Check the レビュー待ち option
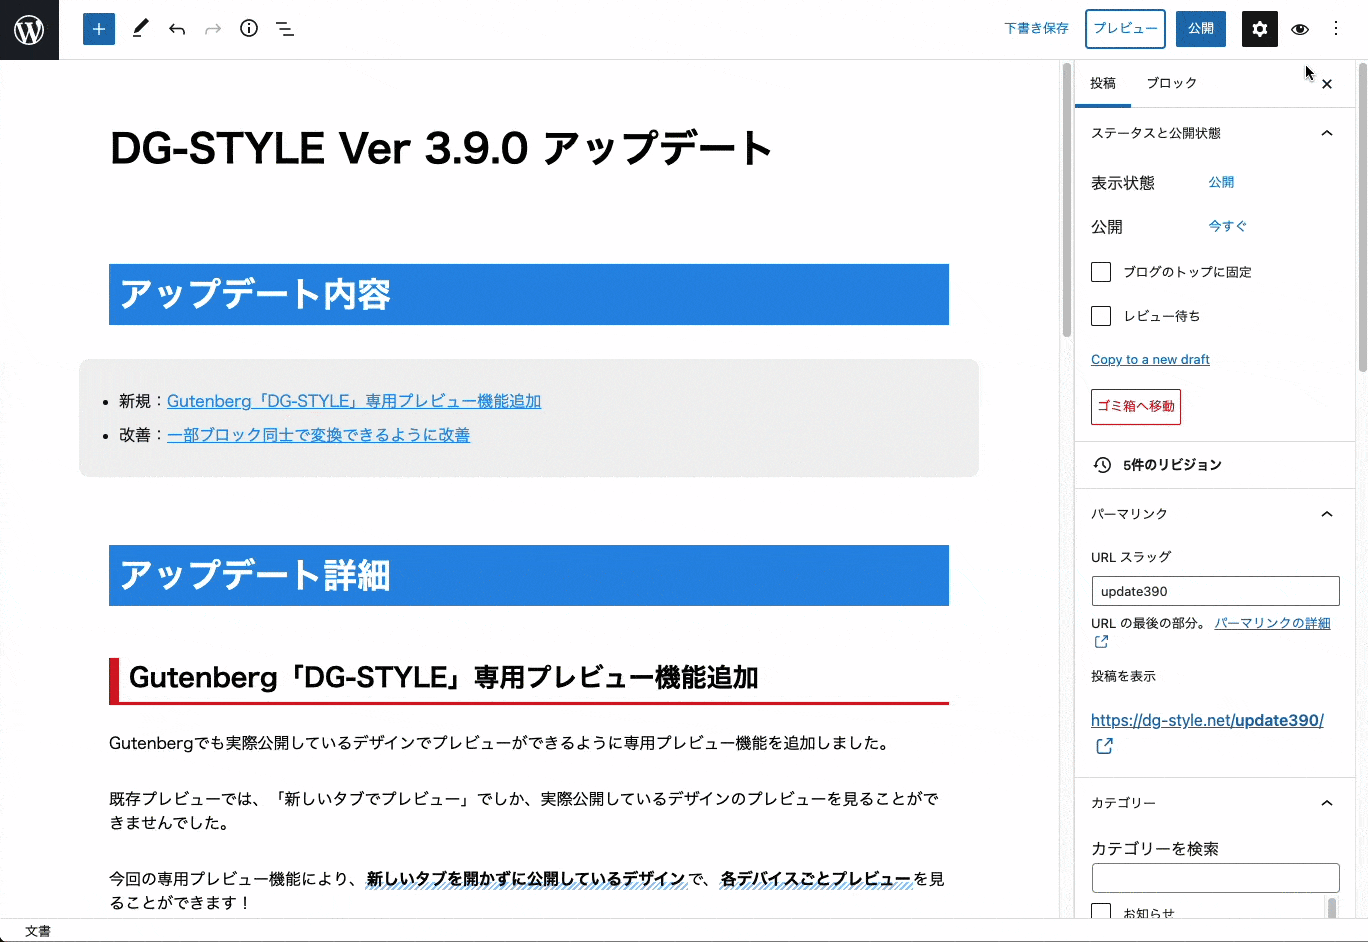 1100,315
